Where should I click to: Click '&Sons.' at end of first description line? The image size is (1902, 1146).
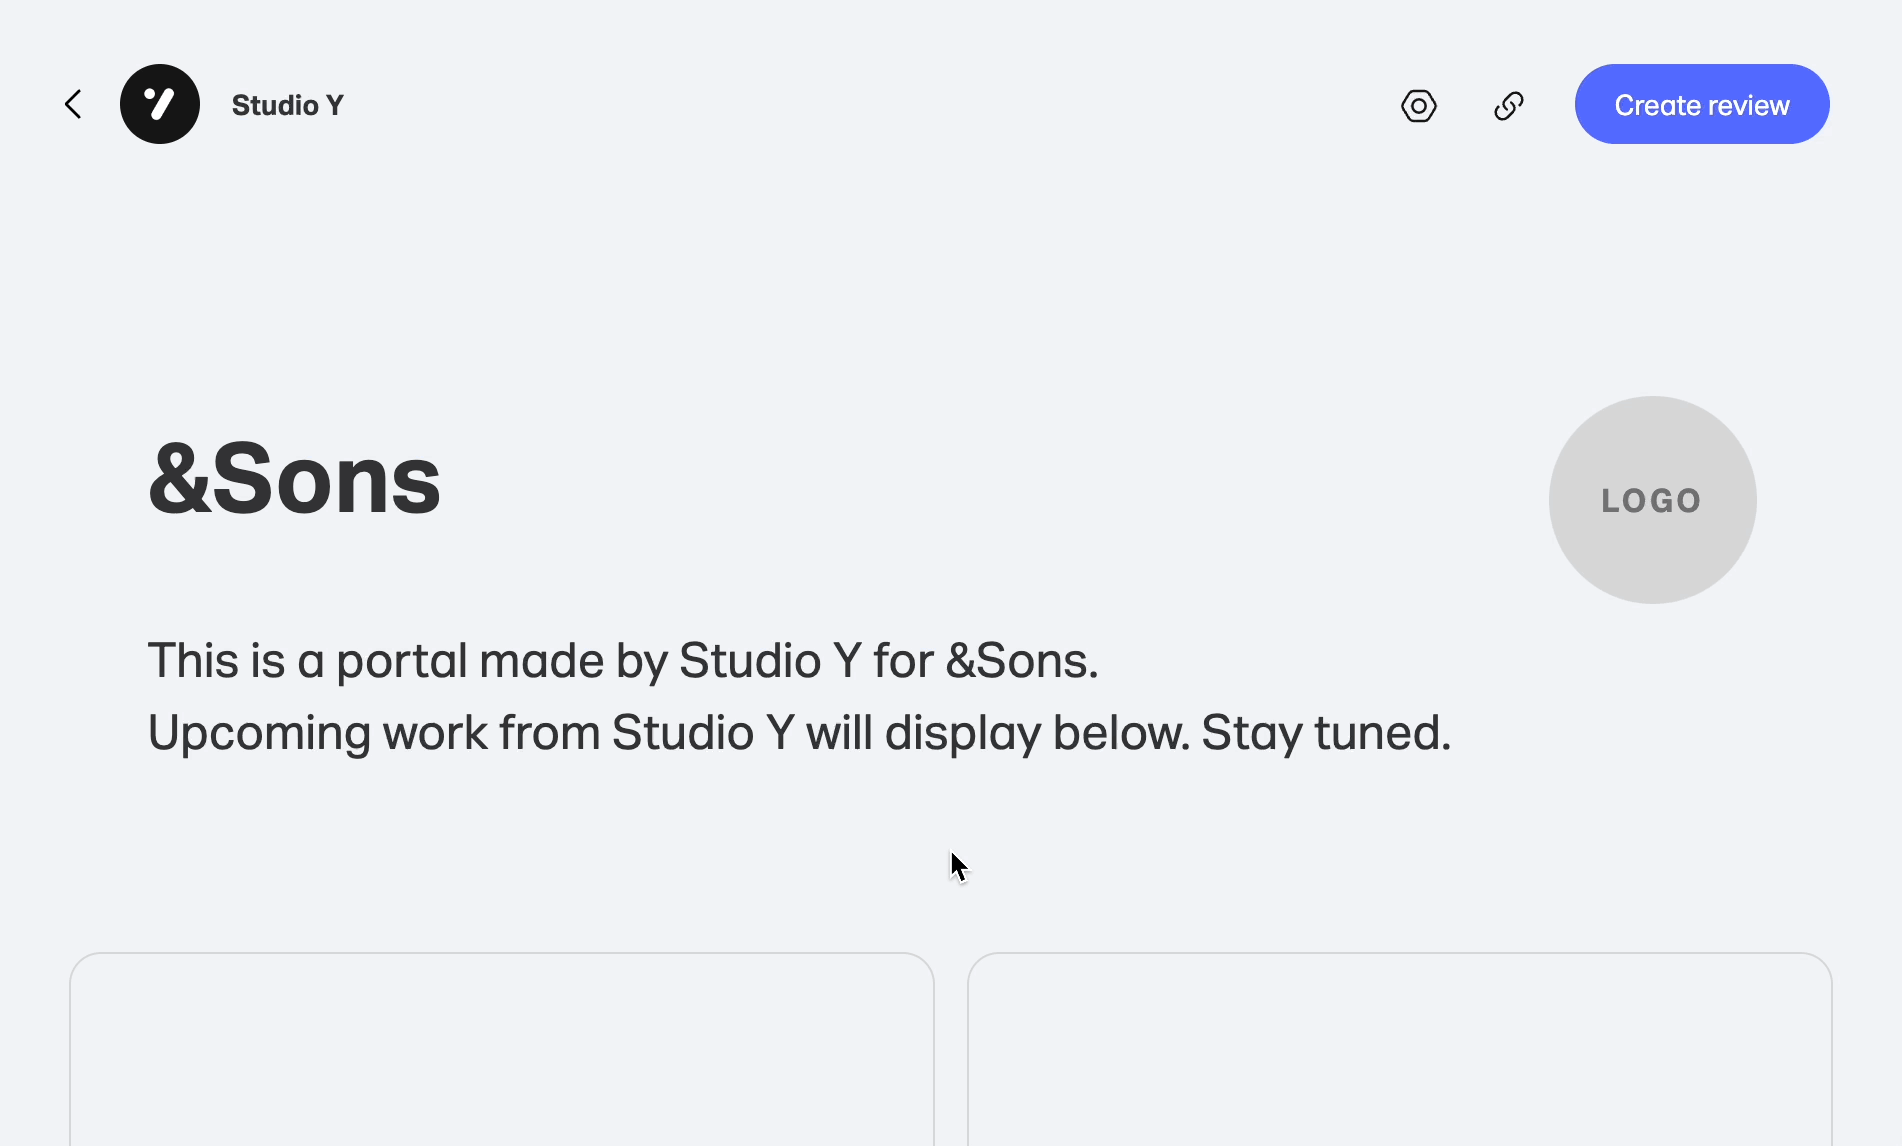pyautogui.click(x=1022, y=661)
